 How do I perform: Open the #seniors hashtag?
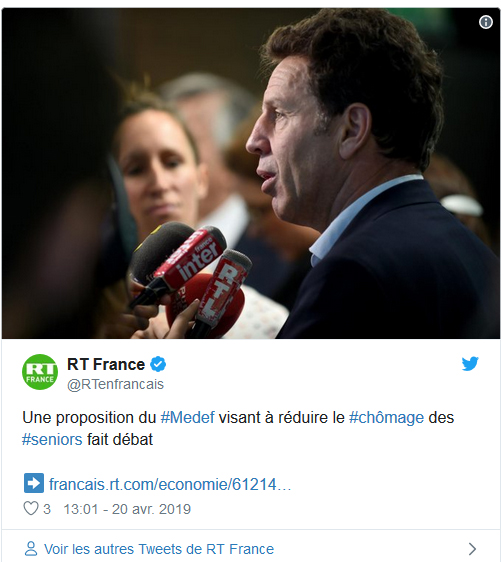click(52, 439)
